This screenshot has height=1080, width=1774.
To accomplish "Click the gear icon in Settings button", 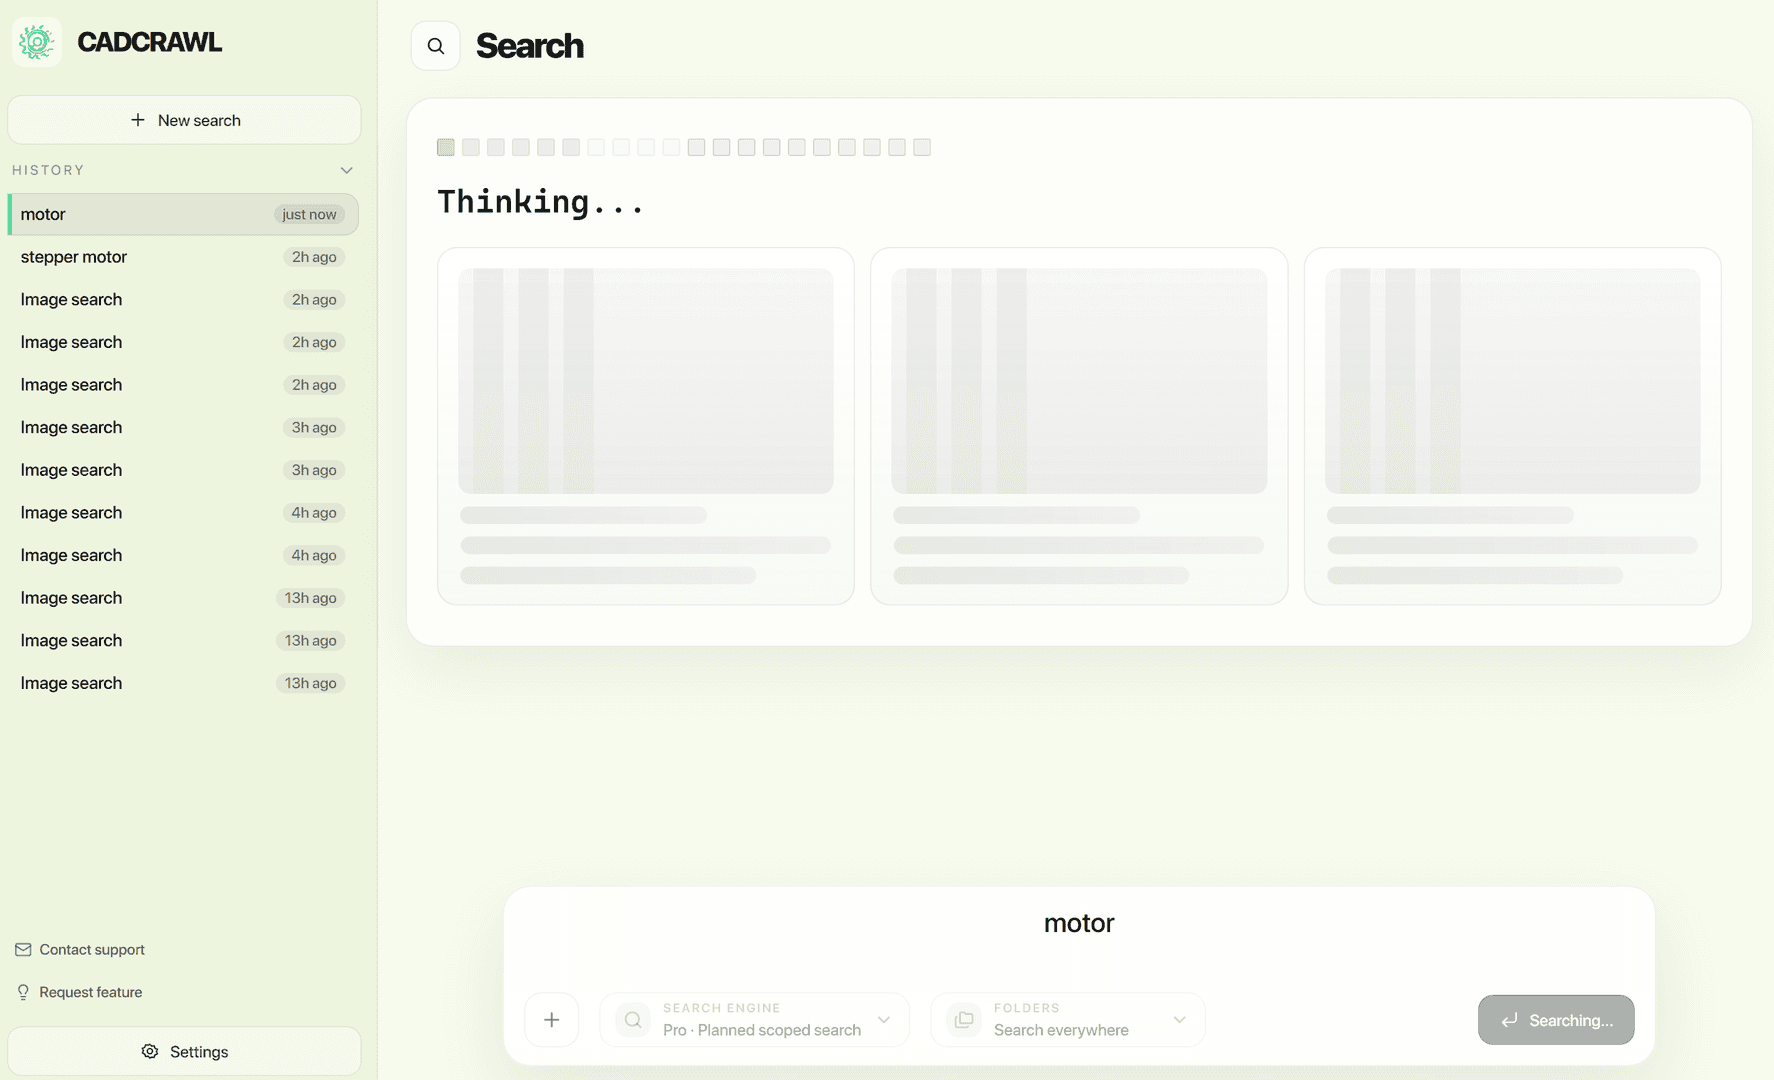I will pos(150,1052).
